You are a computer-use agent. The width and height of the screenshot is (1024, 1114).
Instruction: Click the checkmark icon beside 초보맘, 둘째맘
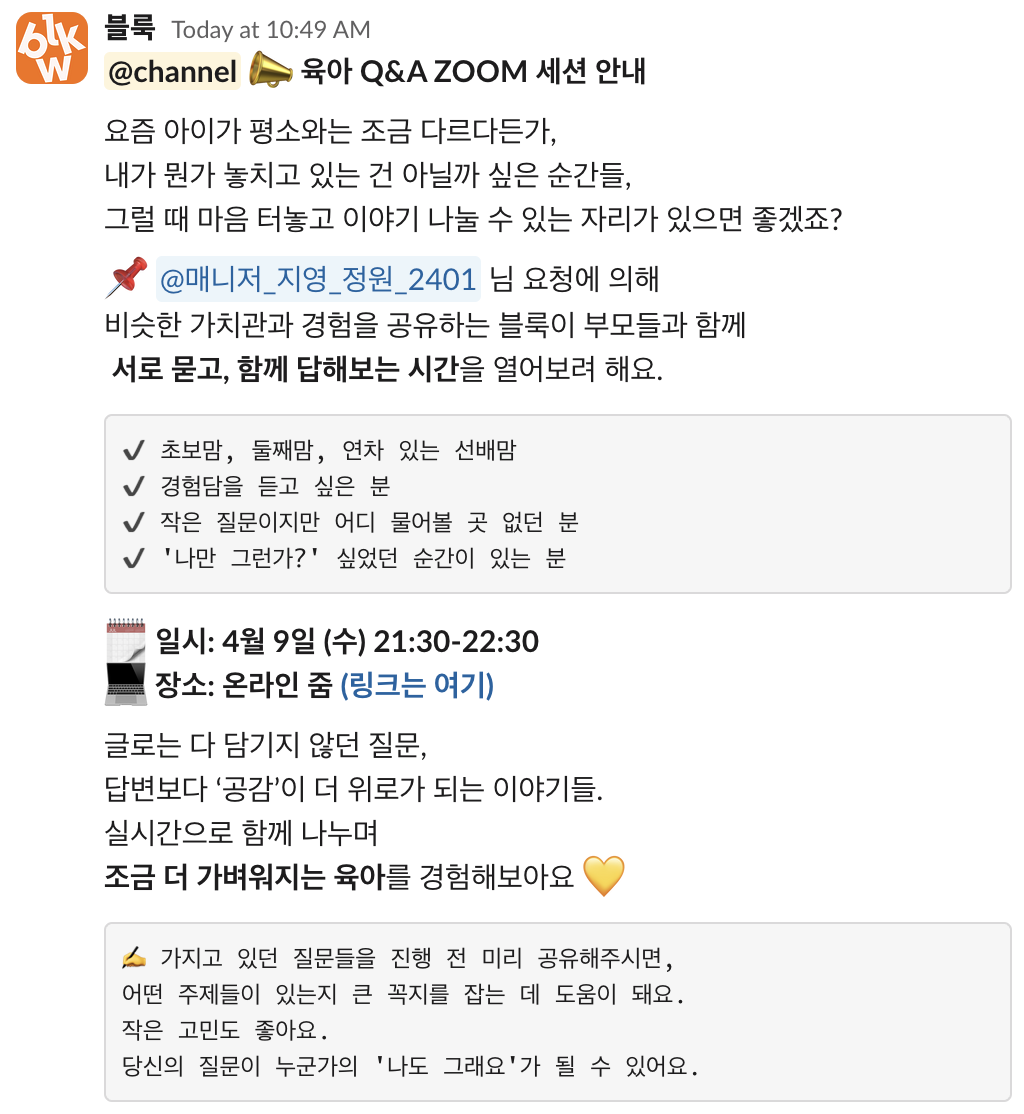point(135,450)
